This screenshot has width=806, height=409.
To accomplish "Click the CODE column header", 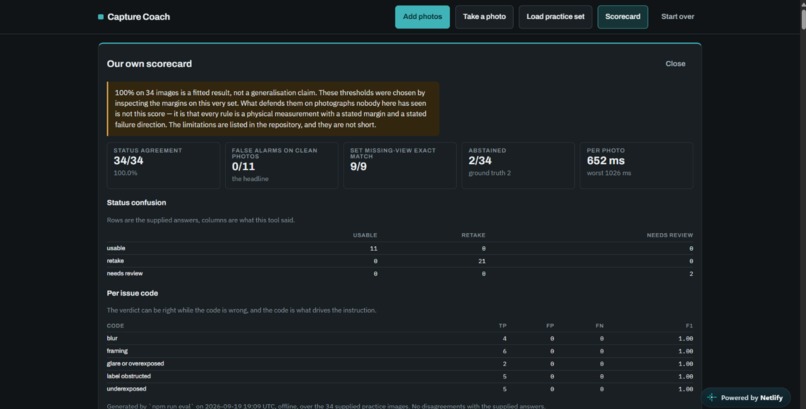I will [x=115, y=326].
